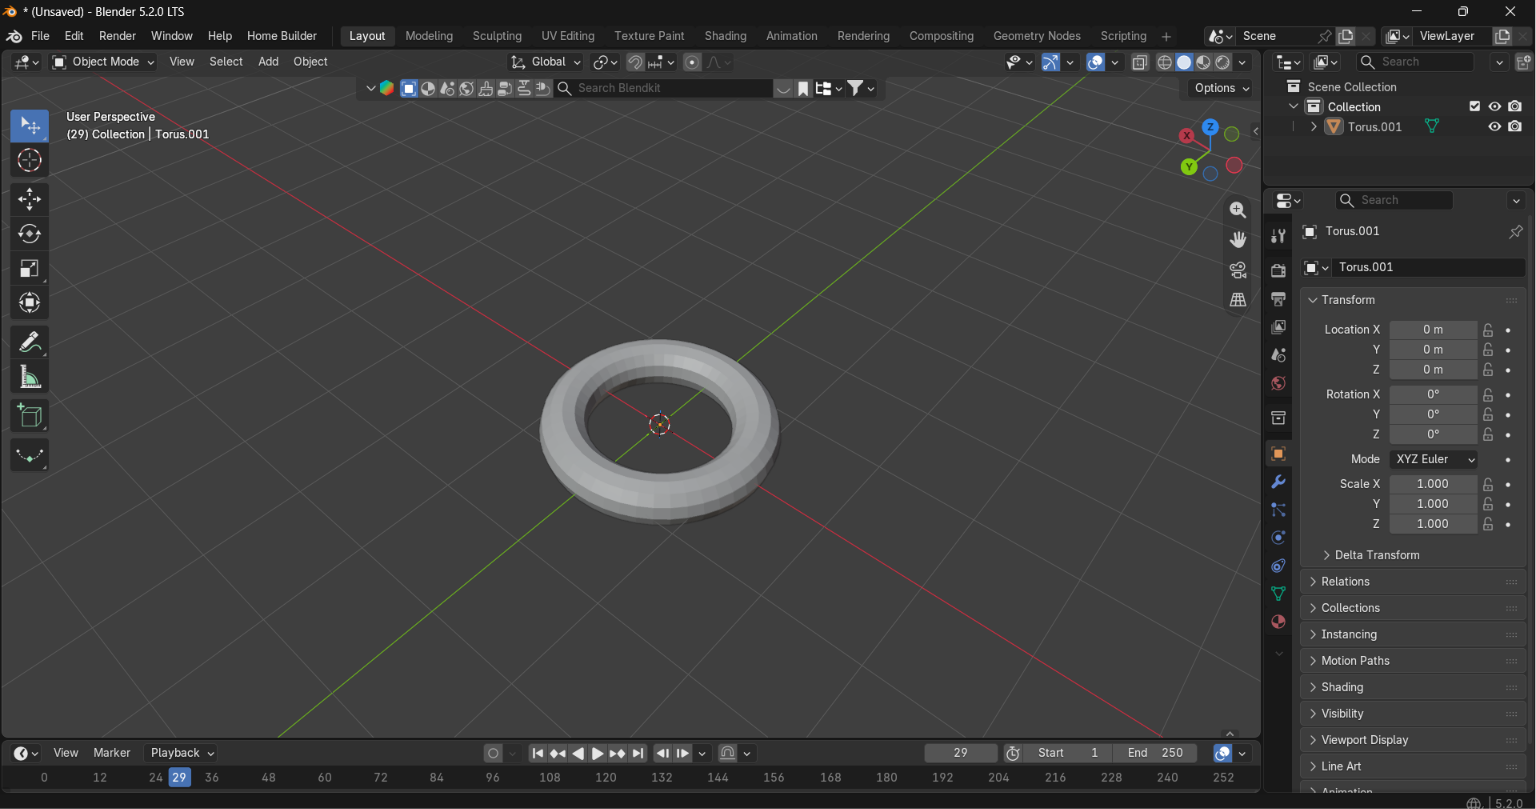
Task: Select the combined Transform tool
Action: point(30,302)
